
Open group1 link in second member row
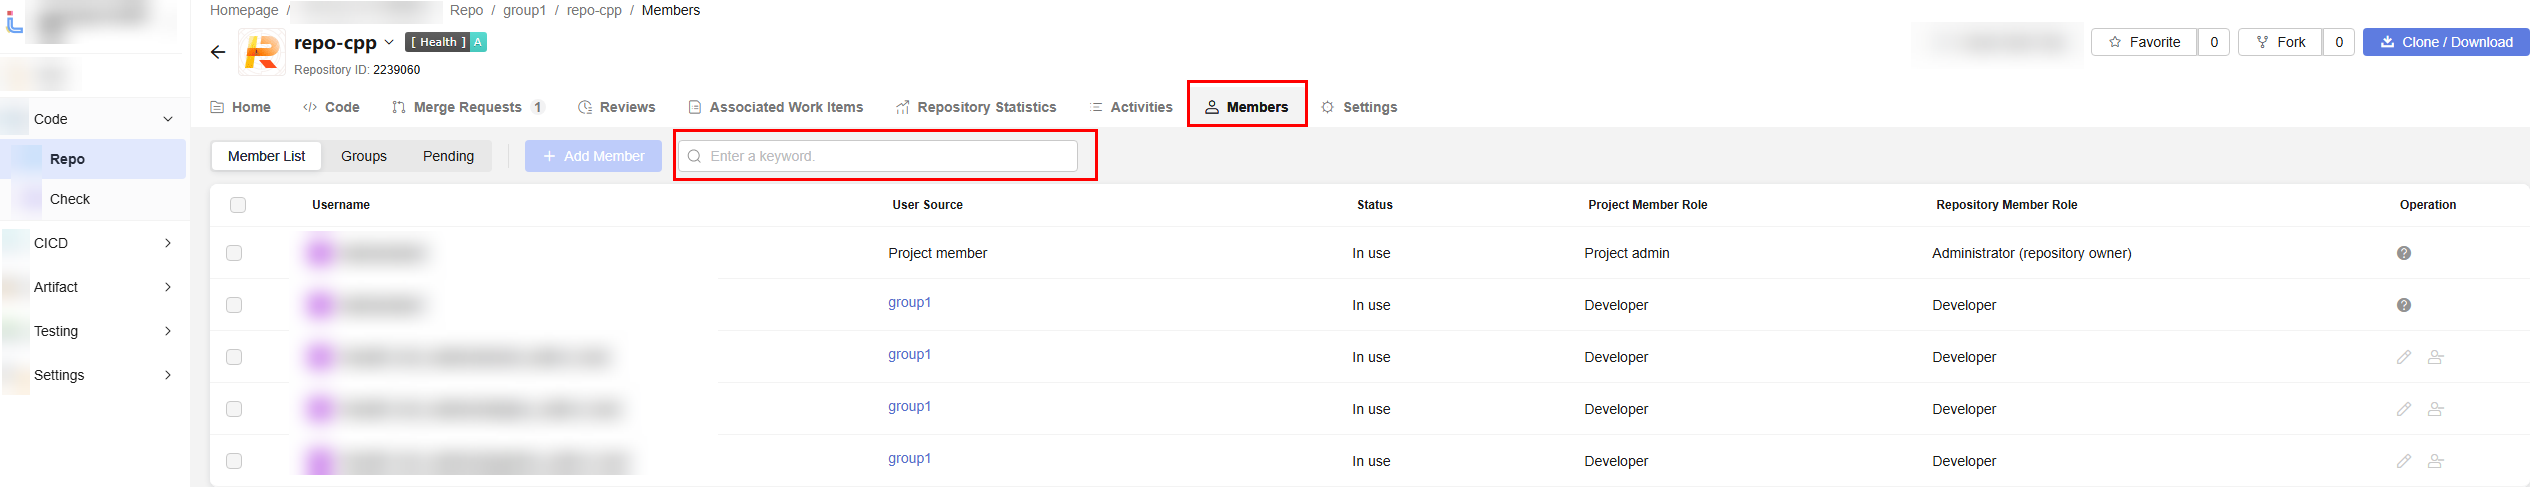(909, 302)
